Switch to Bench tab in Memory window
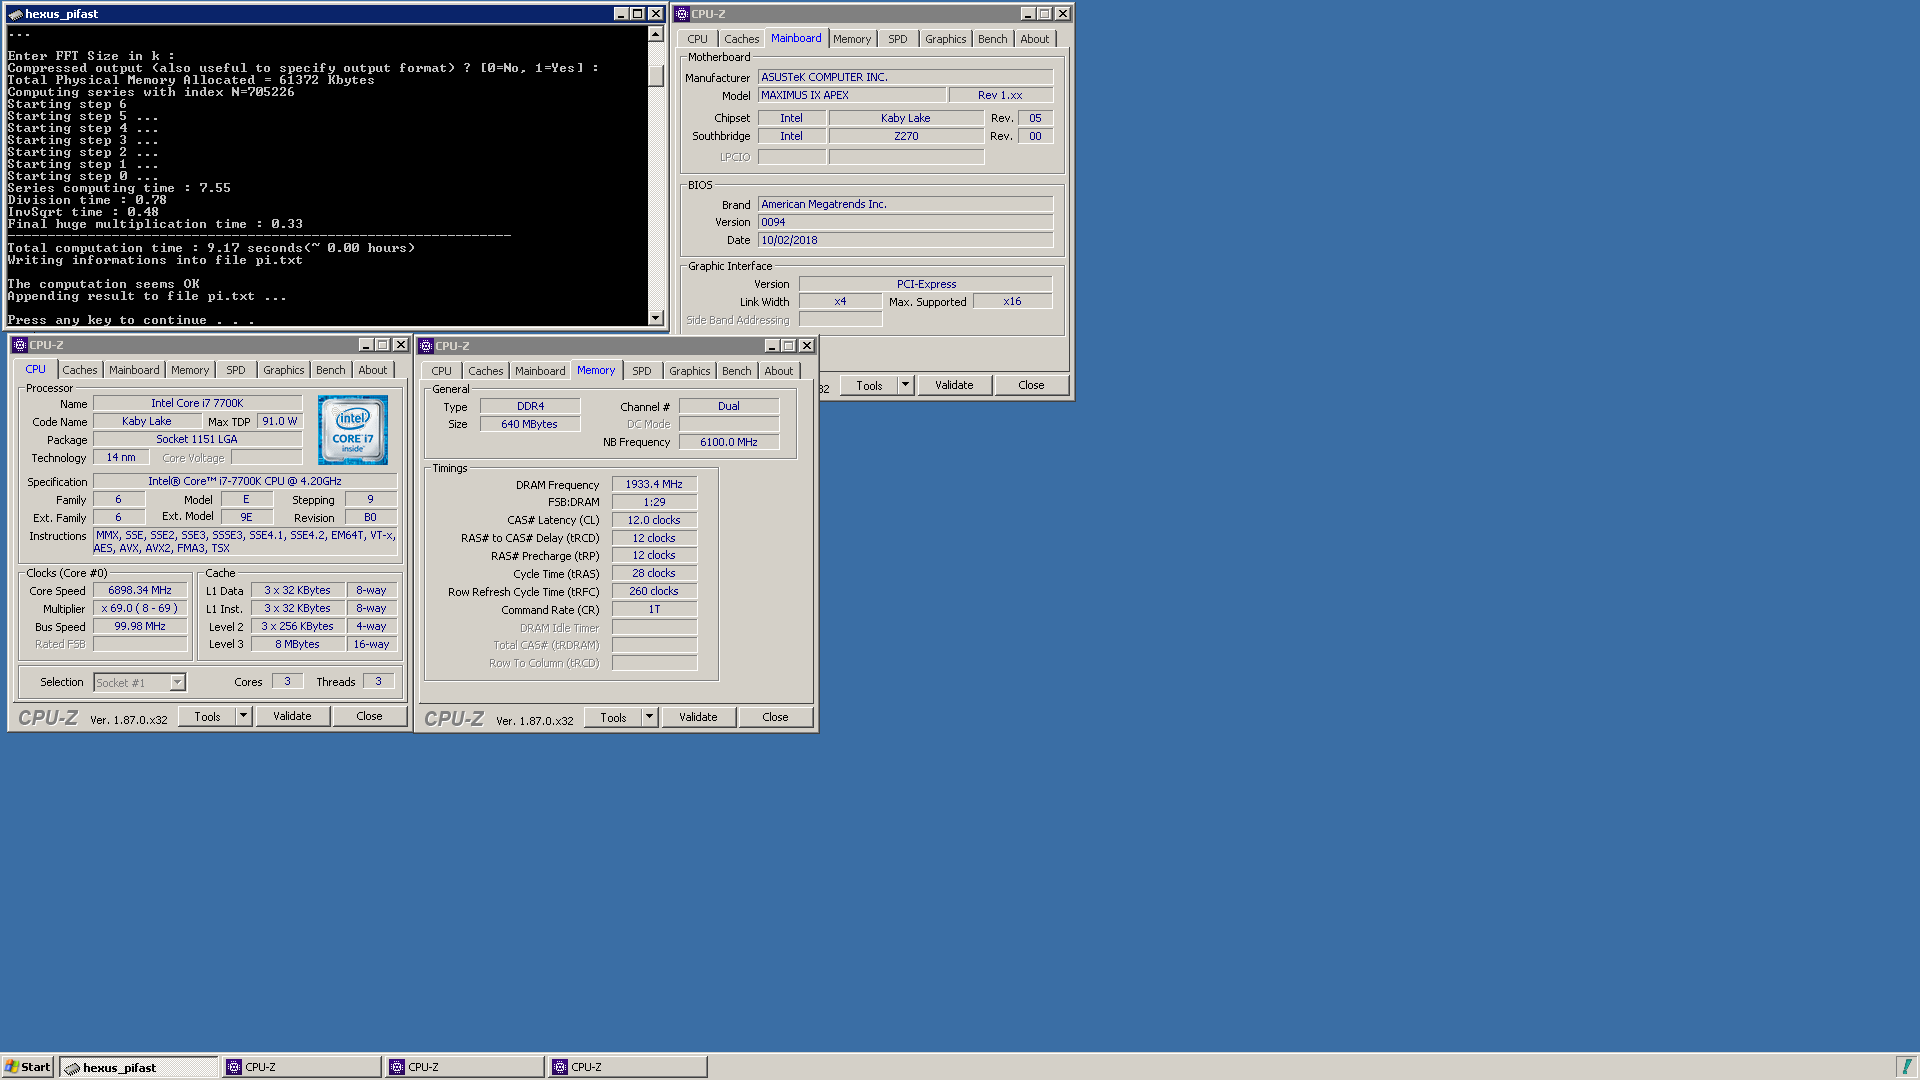1920x1080 pixels. [x=737, y=371]
